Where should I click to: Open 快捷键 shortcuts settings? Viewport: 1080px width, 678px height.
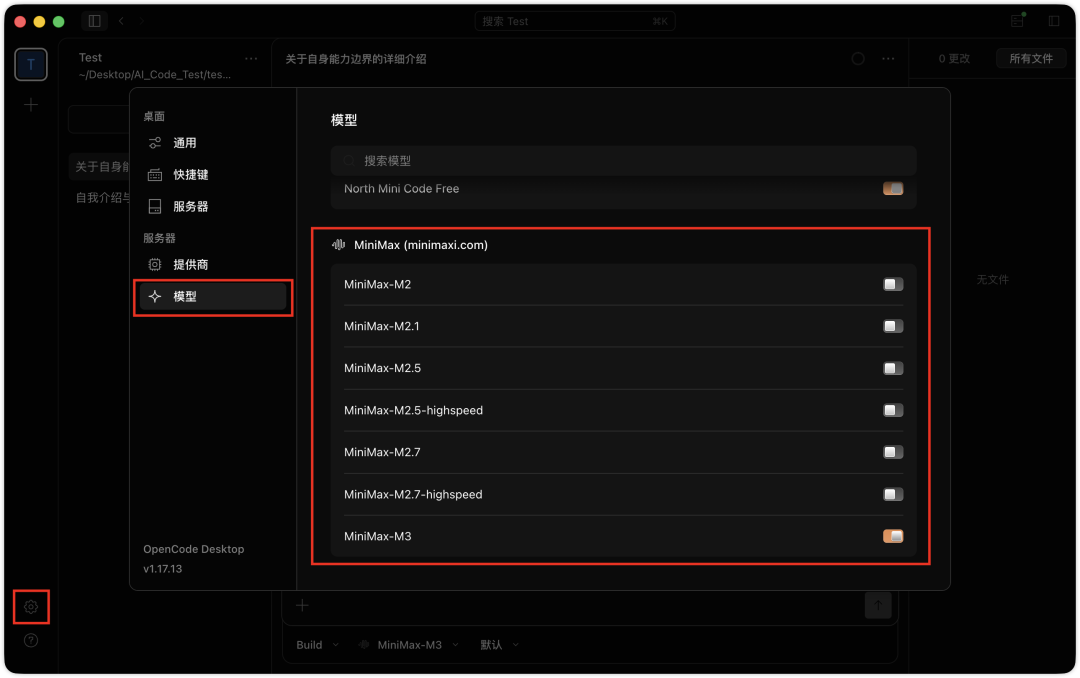pyautogui.click(x=213, y=174)
